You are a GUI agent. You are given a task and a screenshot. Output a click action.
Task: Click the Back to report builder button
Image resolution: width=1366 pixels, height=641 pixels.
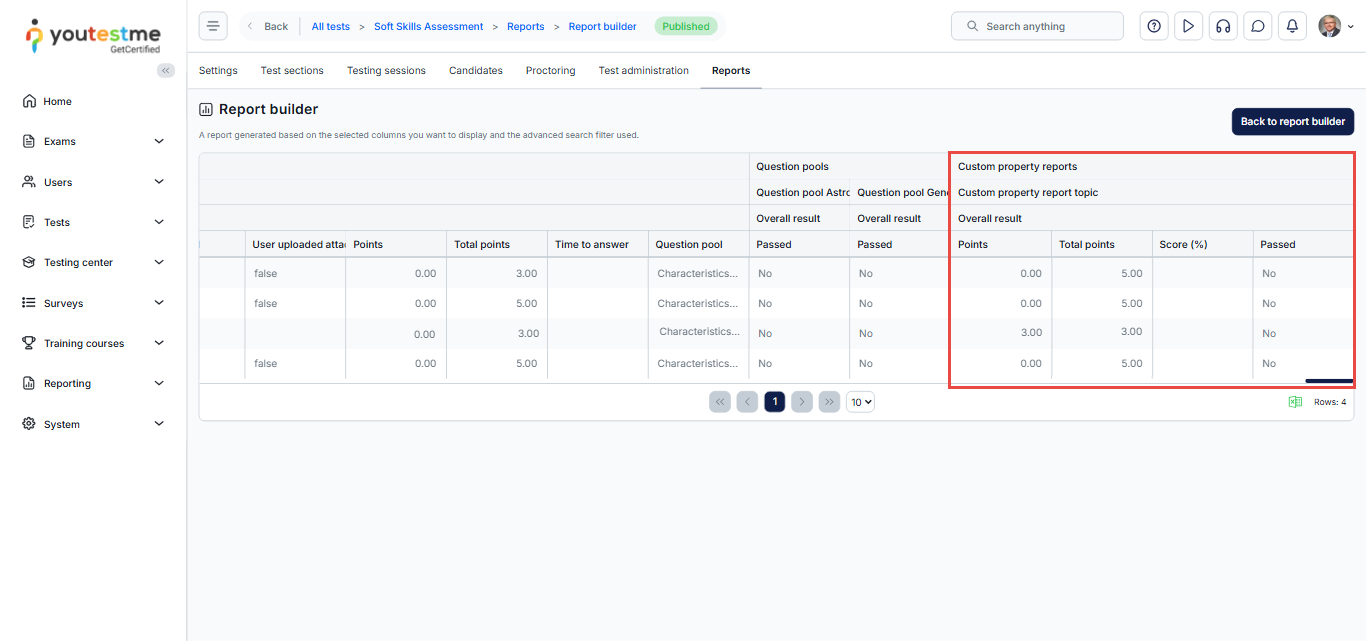click(1292, 121)
